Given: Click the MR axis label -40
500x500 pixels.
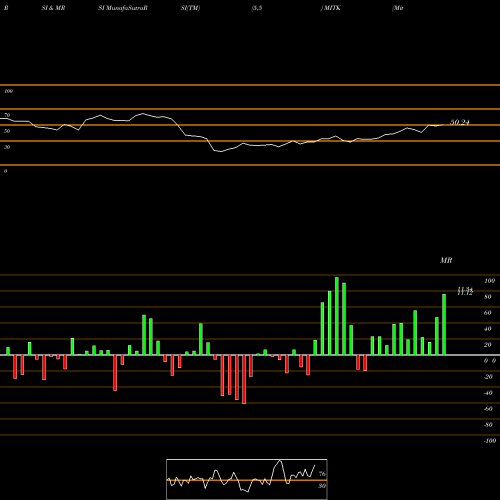Looking at the screenshot, I should (488, 393).
